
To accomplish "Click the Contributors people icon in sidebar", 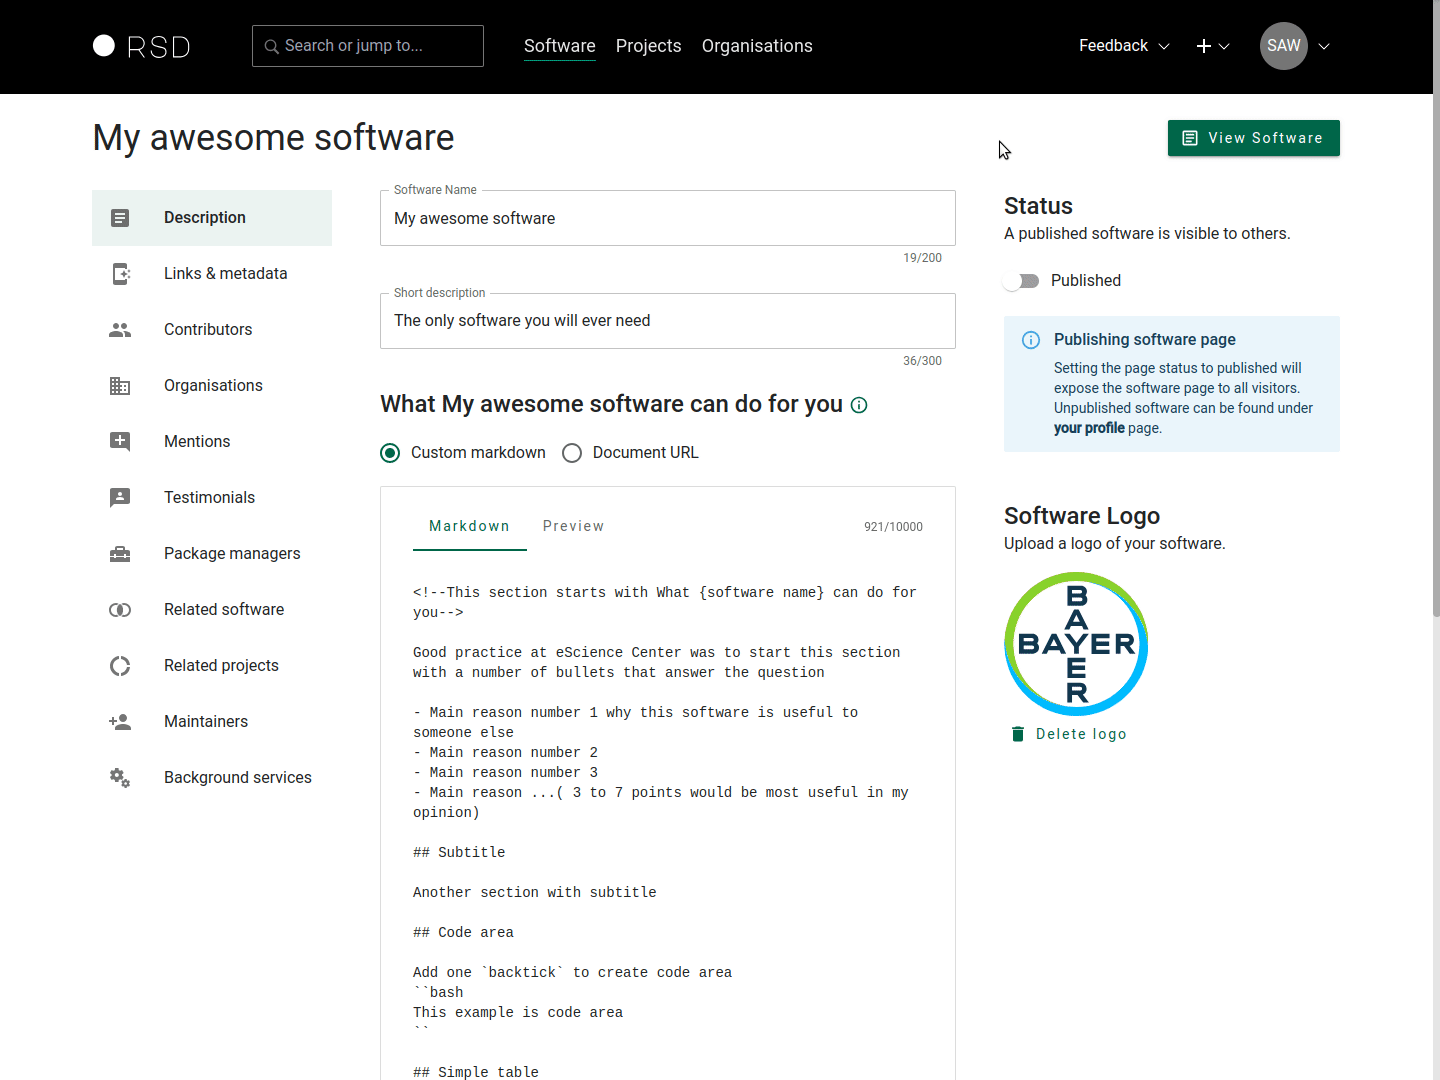I will [120, 330].
